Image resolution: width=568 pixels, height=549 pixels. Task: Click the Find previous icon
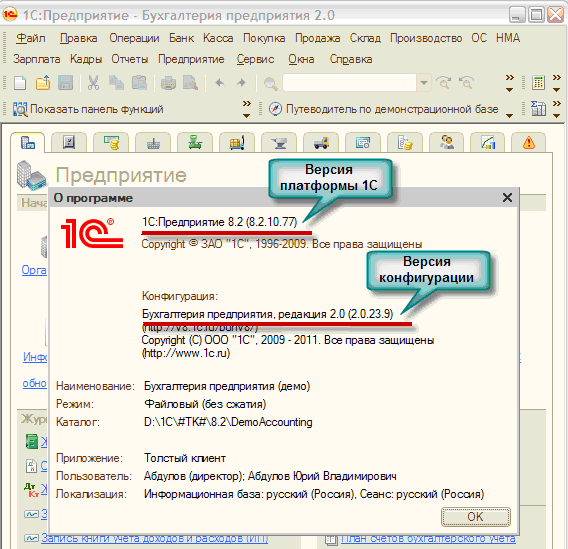click(466, 83)
